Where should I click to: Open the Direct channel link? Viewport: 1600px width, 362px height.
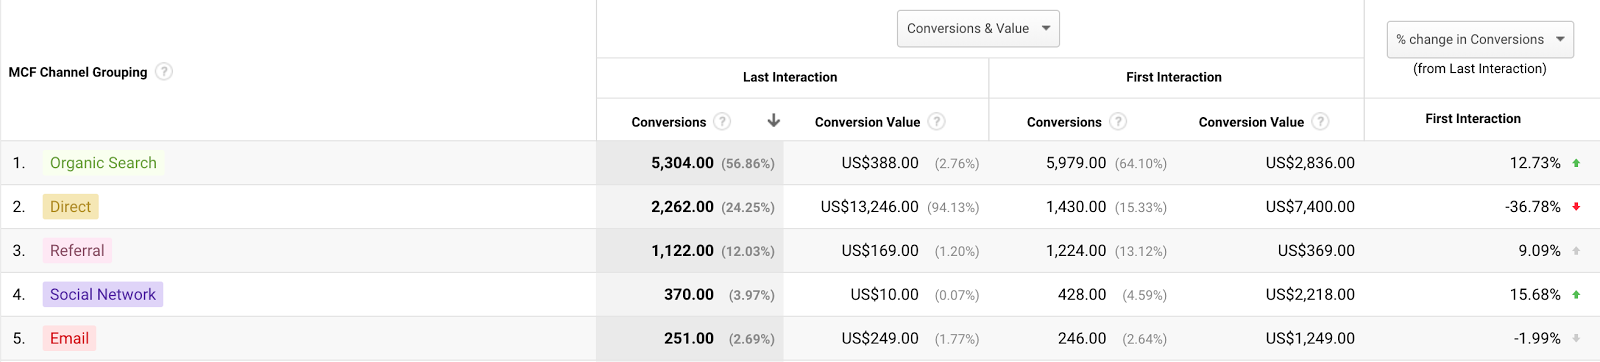click(x=70, y=207)
